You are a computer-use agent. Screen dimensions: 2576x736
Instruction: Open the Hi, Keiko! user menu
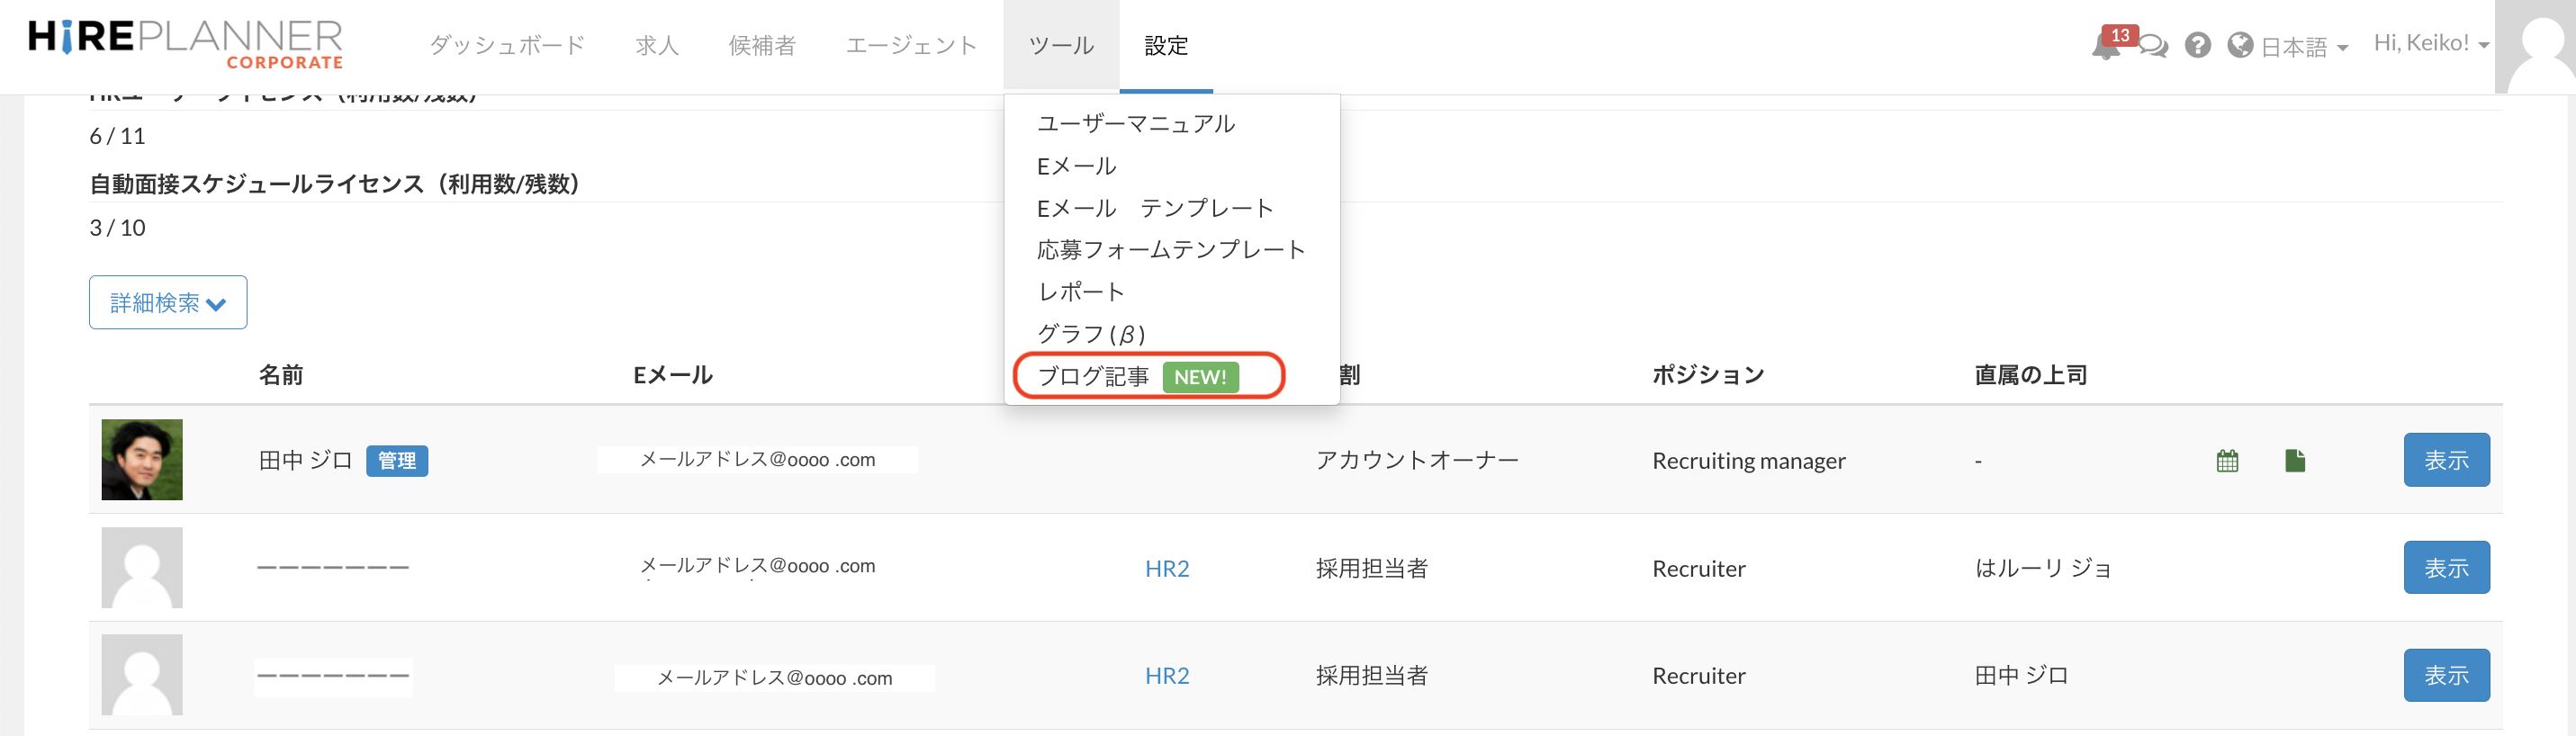(2430, 44)
